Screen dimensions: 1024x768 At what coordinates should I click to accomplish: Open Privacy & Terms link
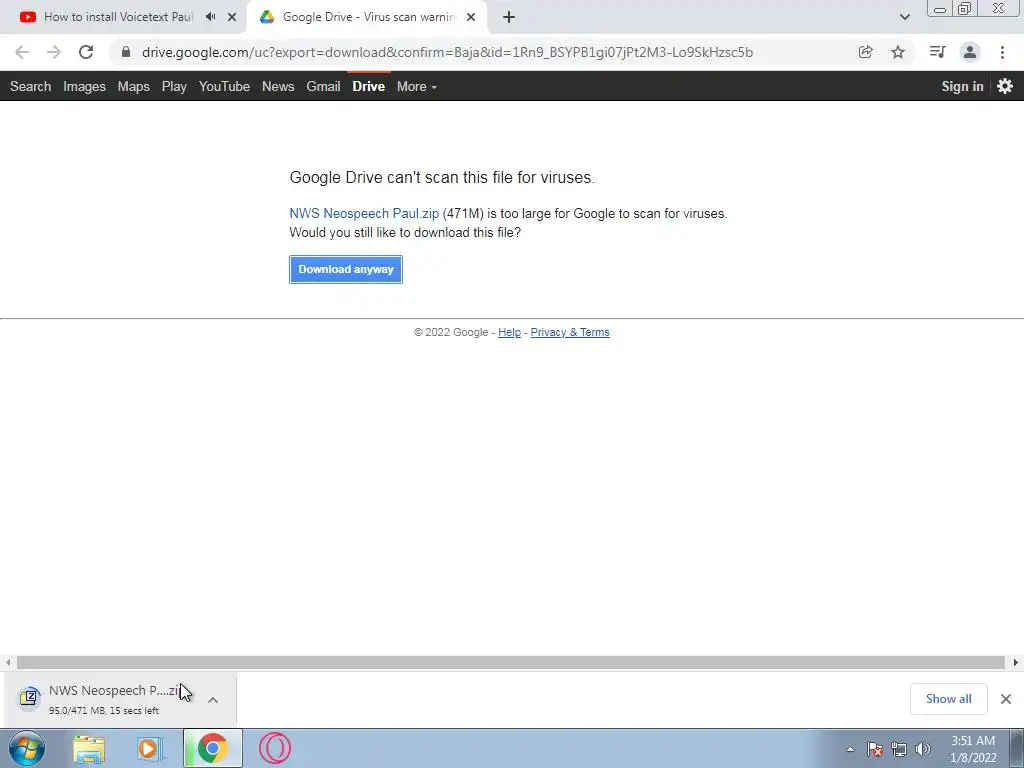[x=570, y=332]
